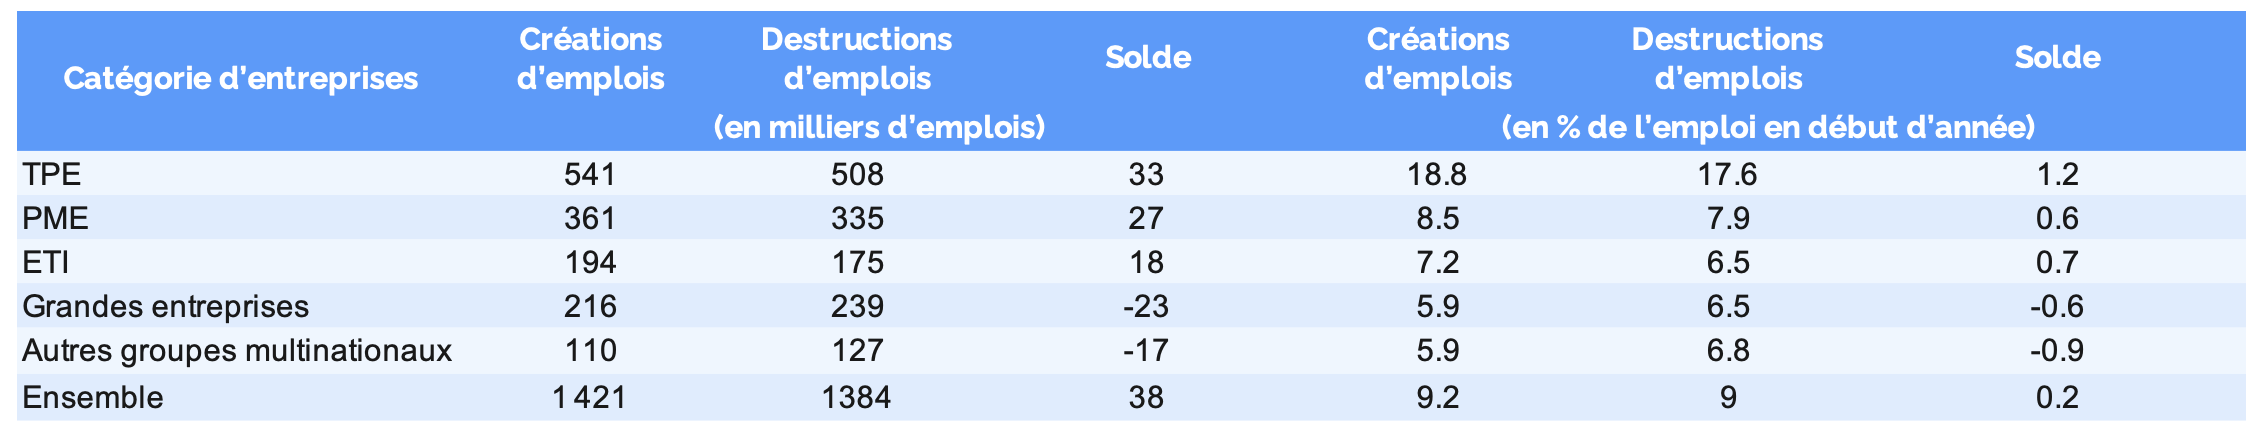Select the PME creations cell showing 361
This screenshot has height=434, width=2264.
(x=590, y=219)
